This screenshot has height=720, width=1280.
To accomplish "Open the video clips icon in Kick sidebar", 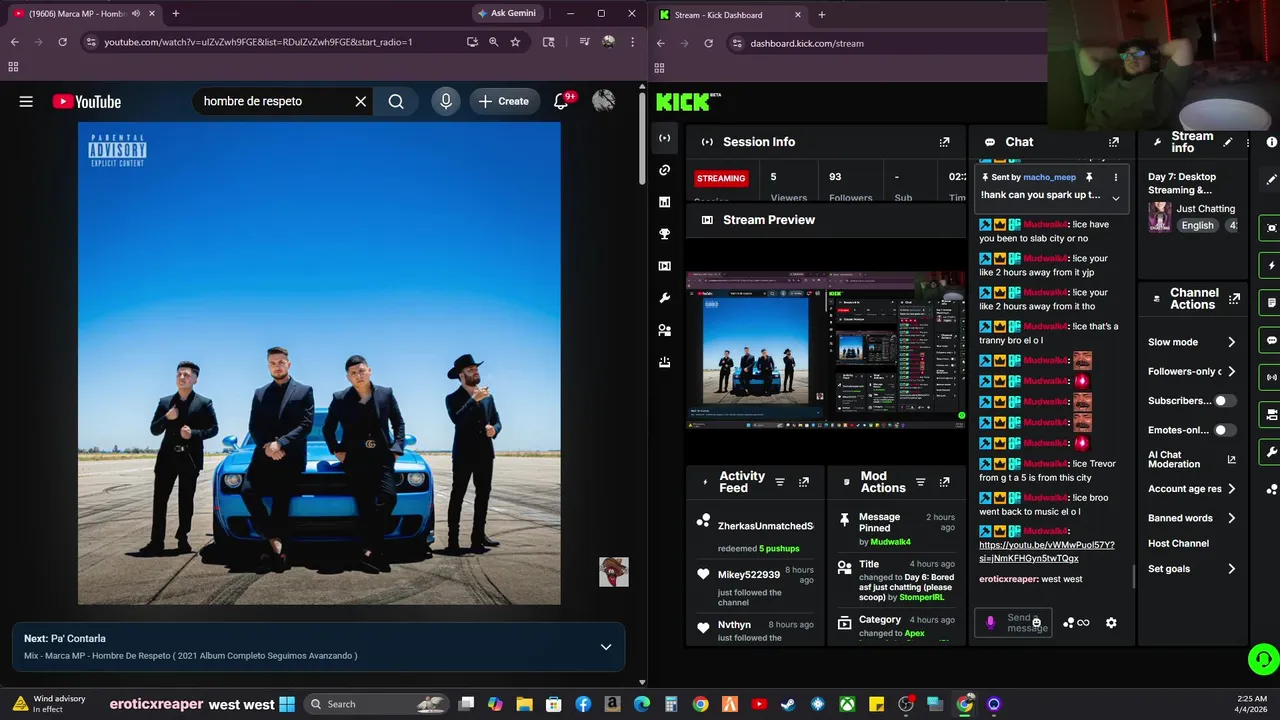I will (664, 266).
